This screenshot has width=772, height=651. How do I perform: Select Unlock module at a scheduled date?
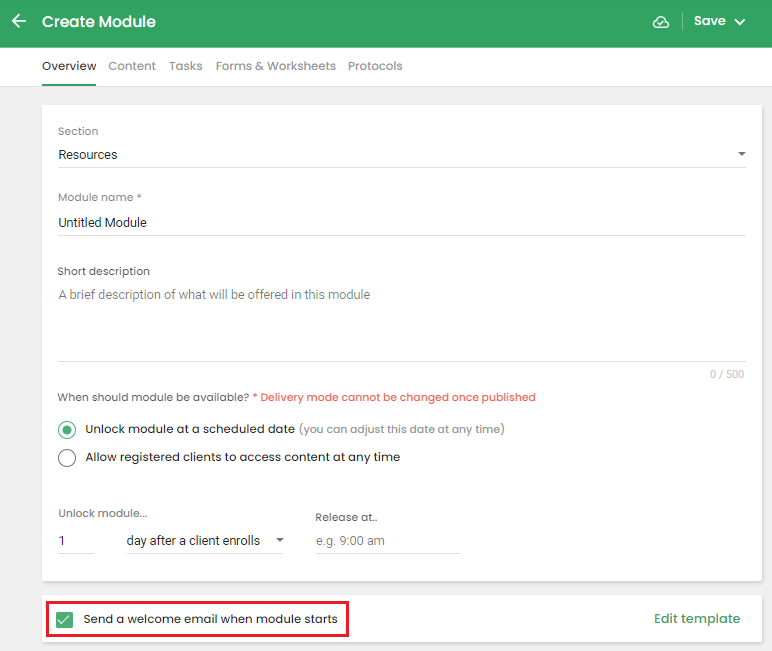point(67,430)
